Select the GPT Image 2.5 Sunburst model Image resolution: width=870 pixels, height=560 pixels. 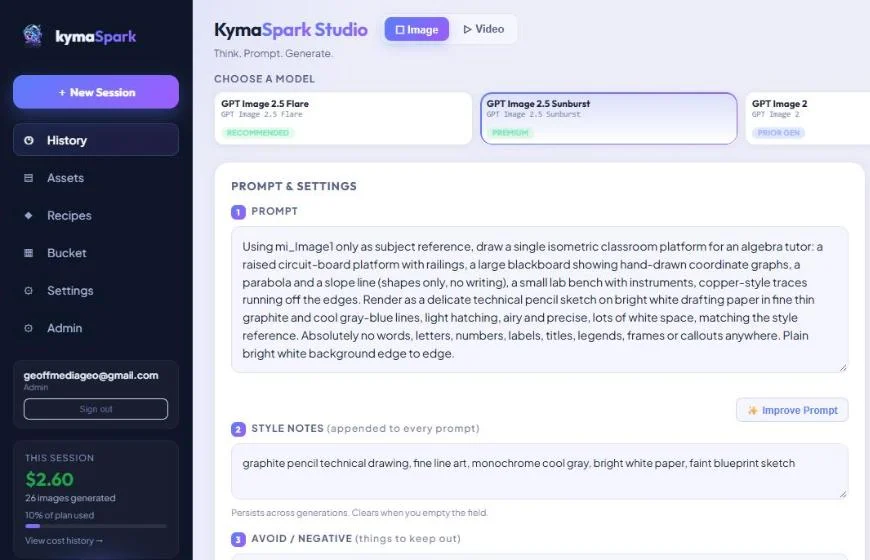point(609,118)
